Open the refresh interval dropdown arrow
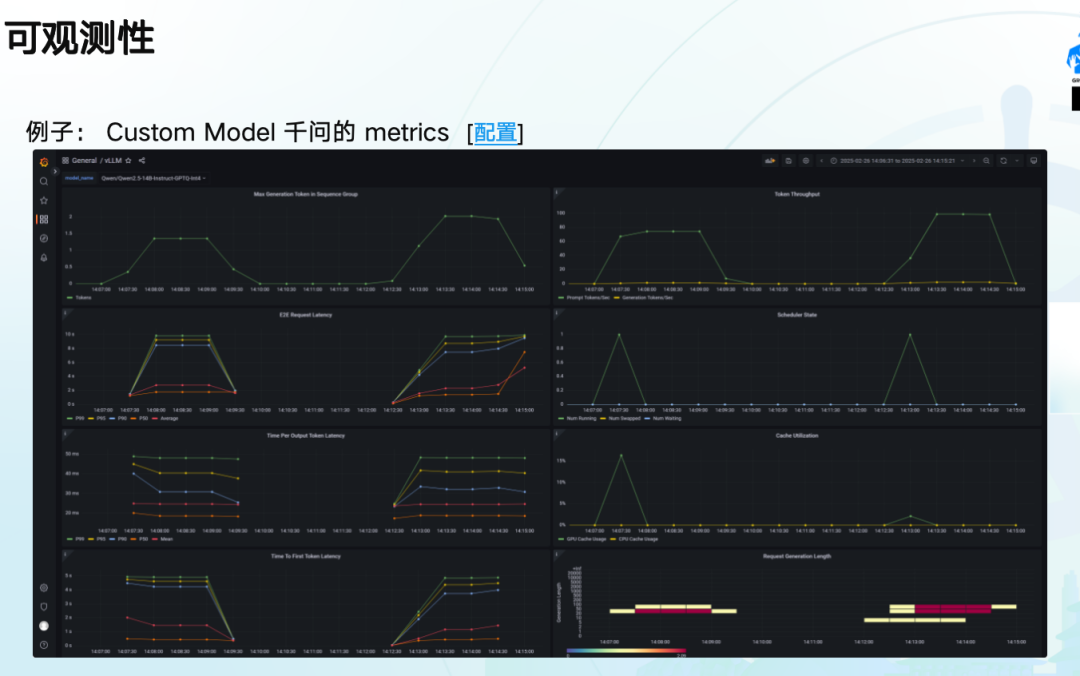Viewport: 1080px width, 676px height. pyautogui.click(x=1017, y=161)
